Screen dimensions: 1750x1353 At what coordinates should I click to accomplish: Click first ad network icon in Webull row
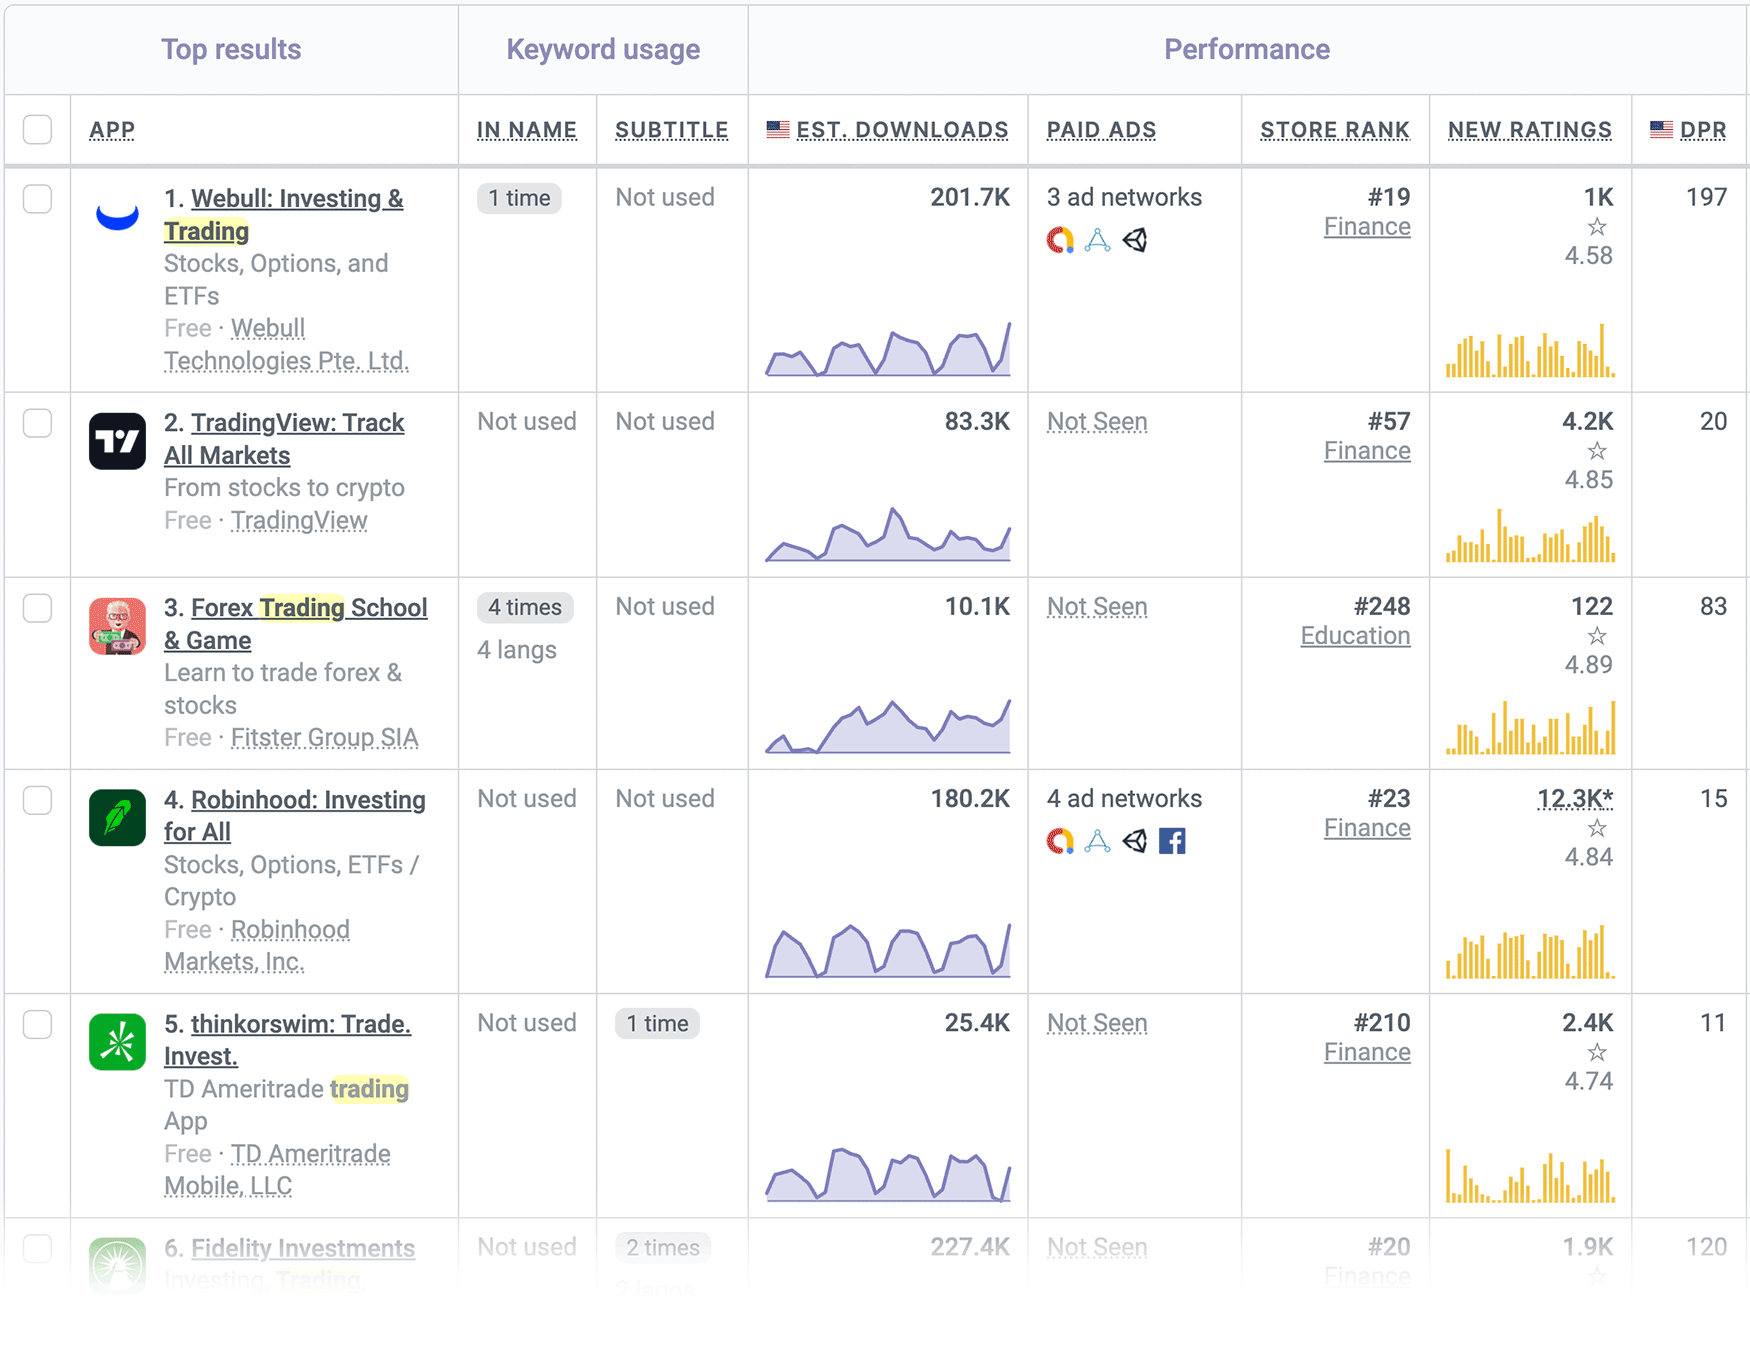pyautogui.click(x=1060, y=240)
